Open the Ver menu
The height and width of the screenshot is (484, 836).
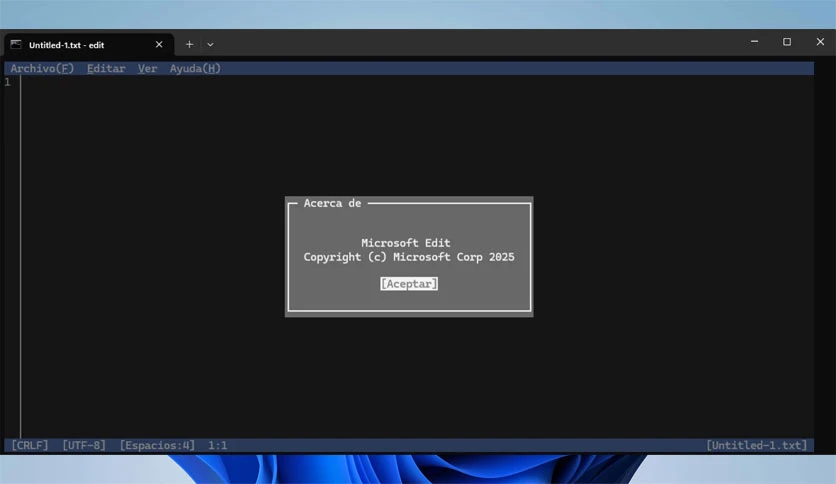pyautogui.click(x=147, y=68)
